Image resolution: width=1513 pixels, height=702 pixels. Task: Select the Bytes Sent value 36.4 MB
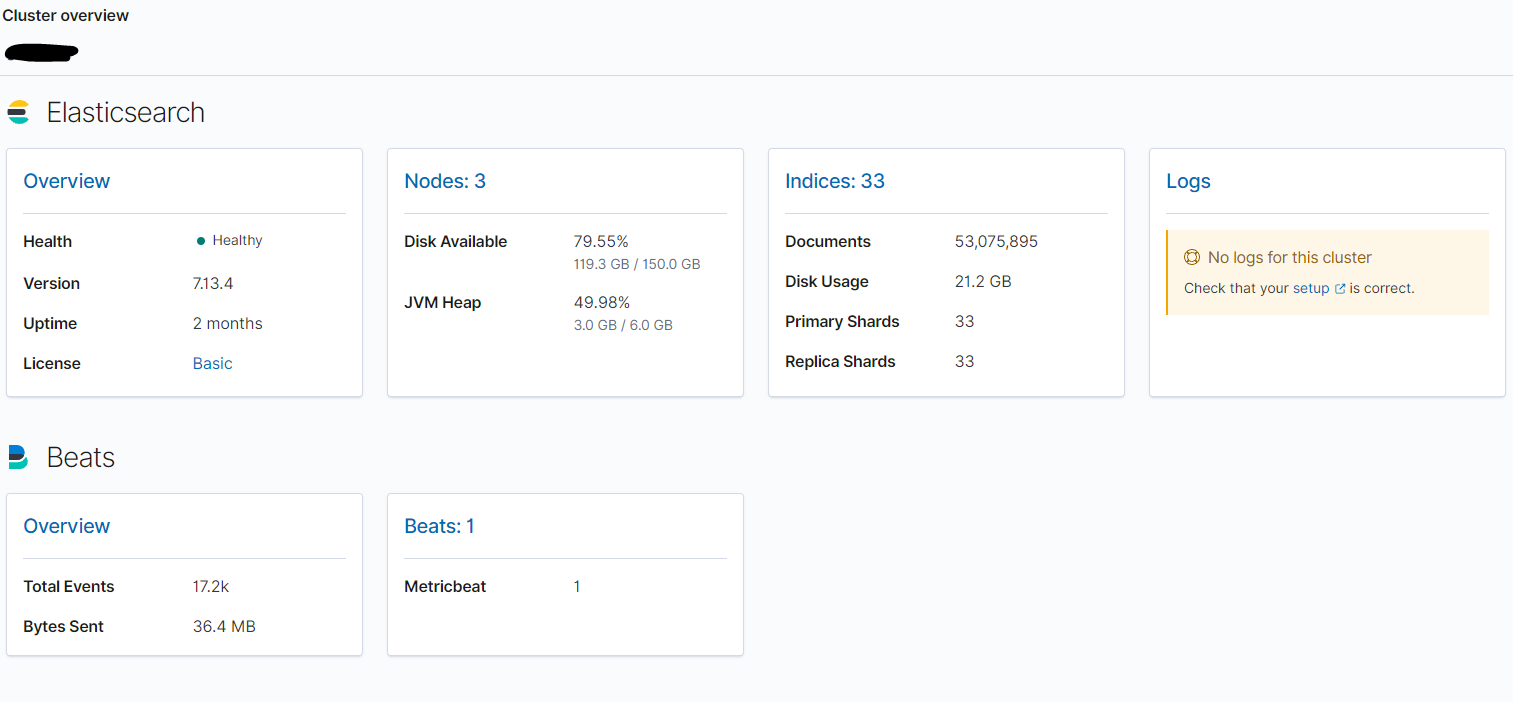[224, 626]
